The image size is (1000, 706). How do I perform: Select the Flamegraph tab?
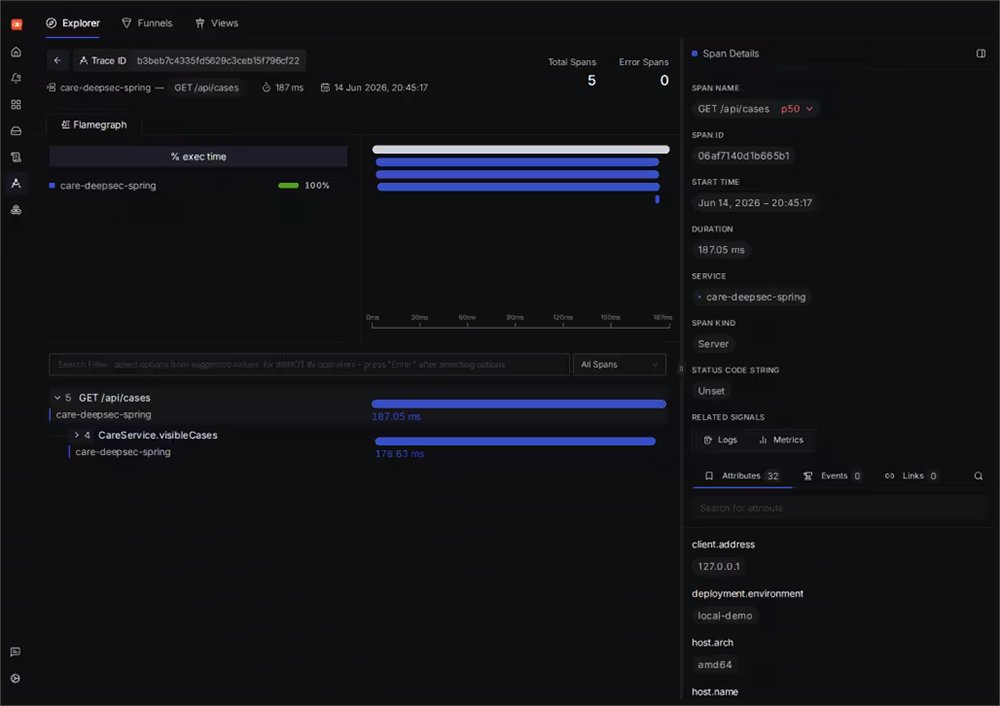[94, 125]
